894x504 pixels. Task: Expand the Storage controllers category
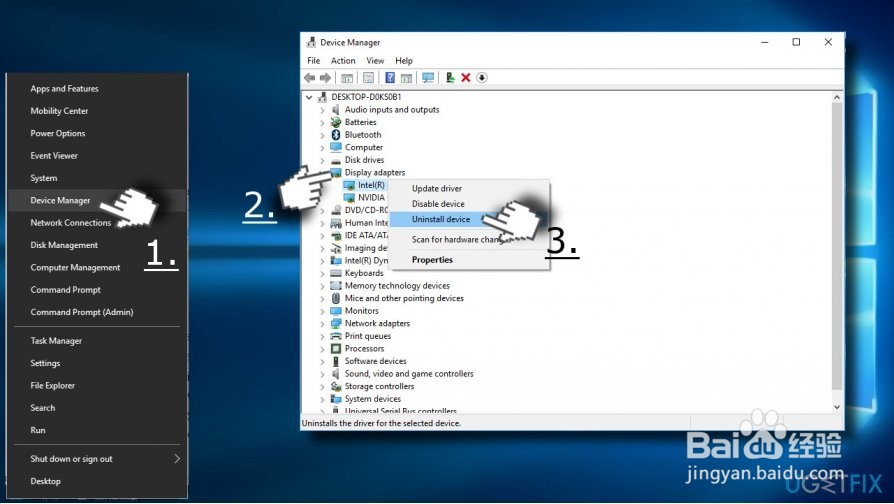pos(322,387)
